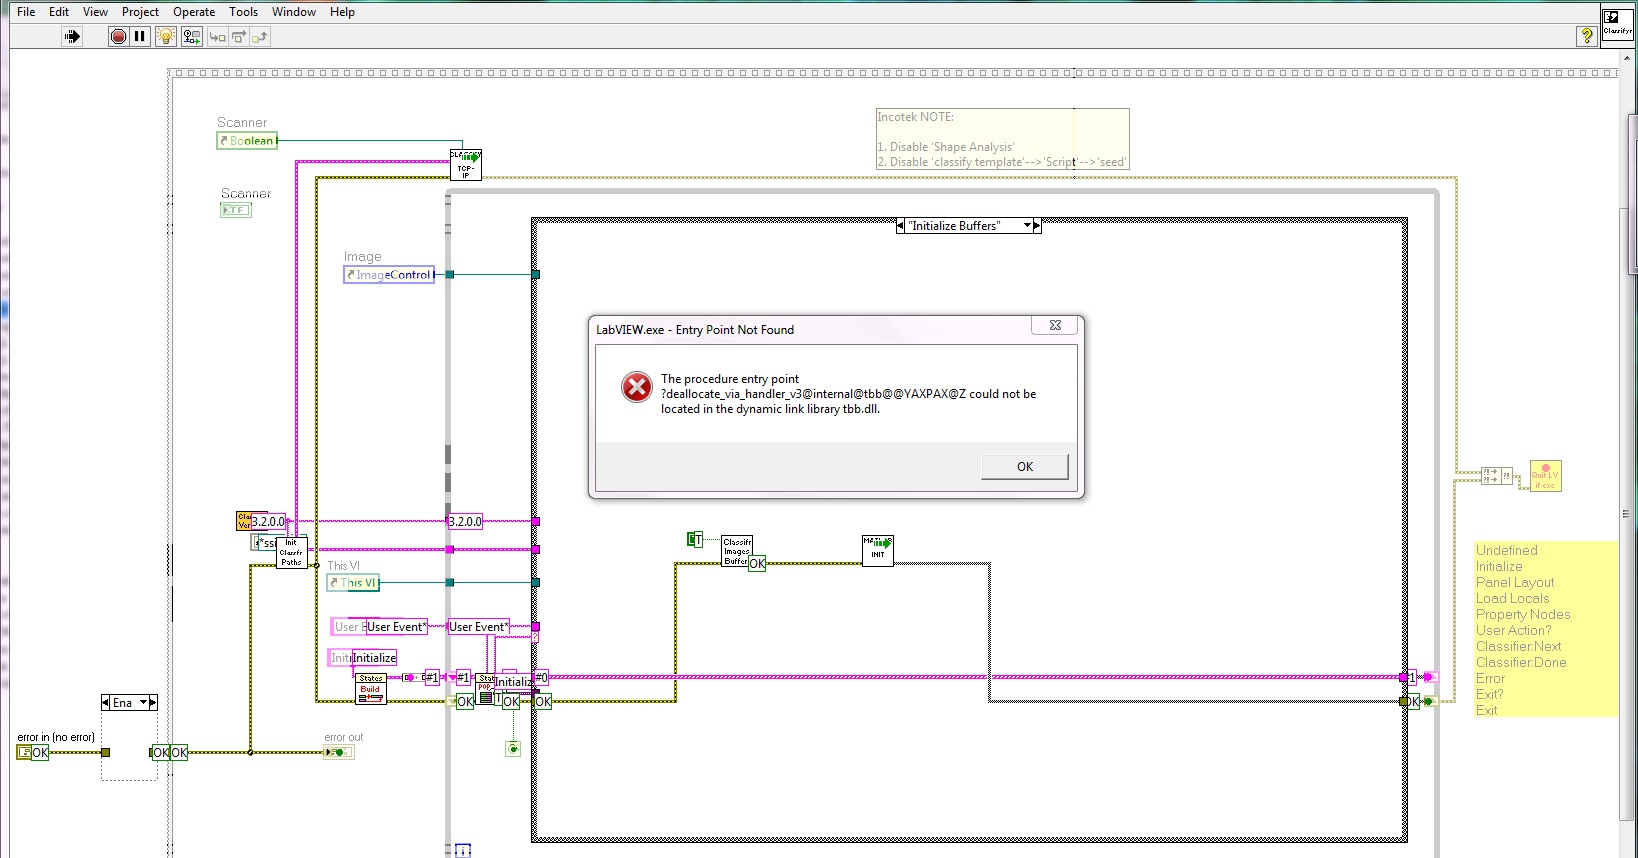This screenshot has height=858, width=1638.
Task: Click the Step Over toolbar button
Action: coord(239,37)
